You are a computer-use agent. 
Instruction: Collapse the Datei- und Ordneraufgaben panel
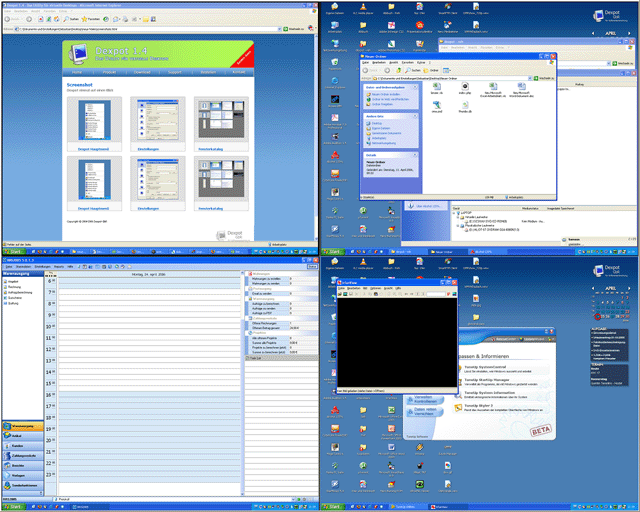pos(416,86)
